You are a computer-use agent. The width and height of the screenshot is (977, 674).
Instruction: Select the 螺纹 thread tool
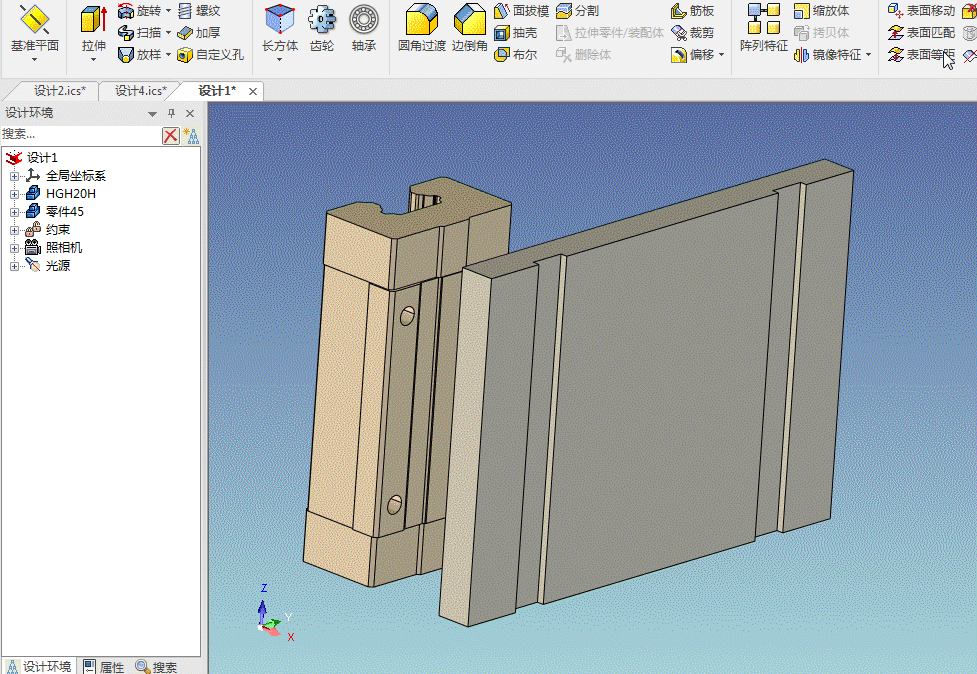pos(199,11)
